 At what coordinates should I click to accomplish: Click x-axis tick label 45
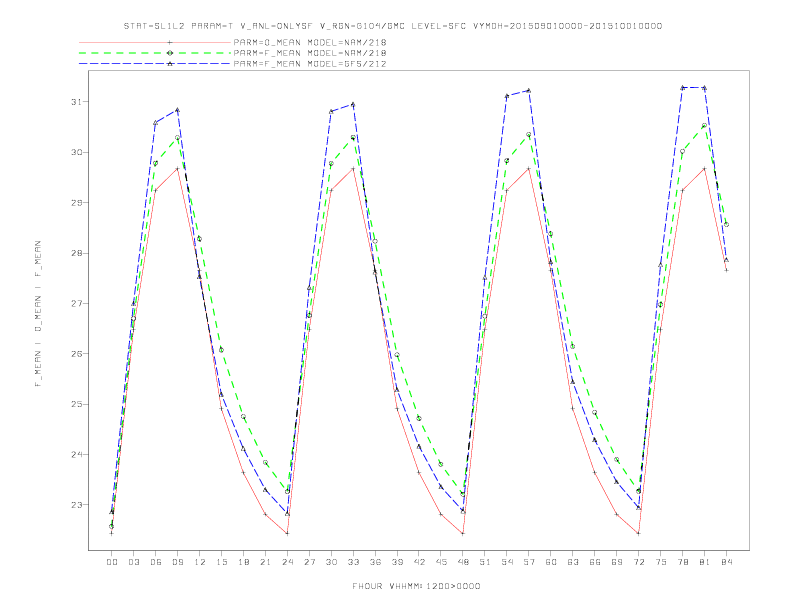(x=441, y=562)
